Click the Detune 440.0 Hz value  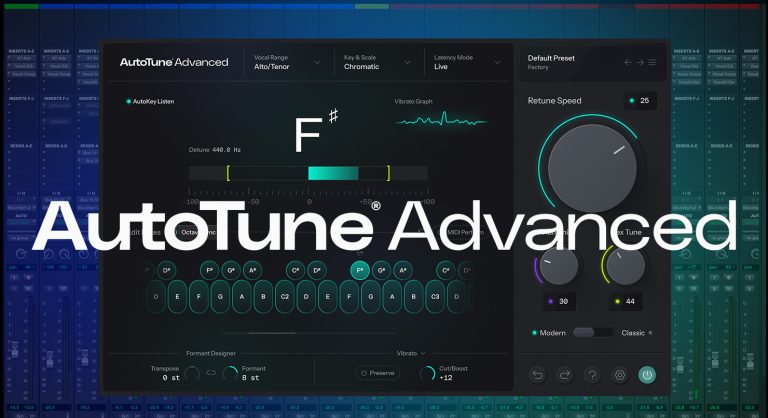(x=226, y=150)
